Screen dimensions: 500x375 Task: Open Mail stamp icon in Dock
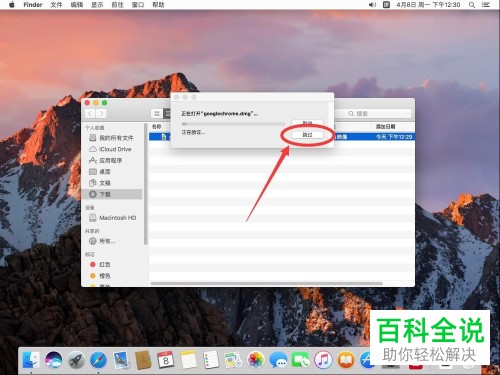click(x=121, y=360)
